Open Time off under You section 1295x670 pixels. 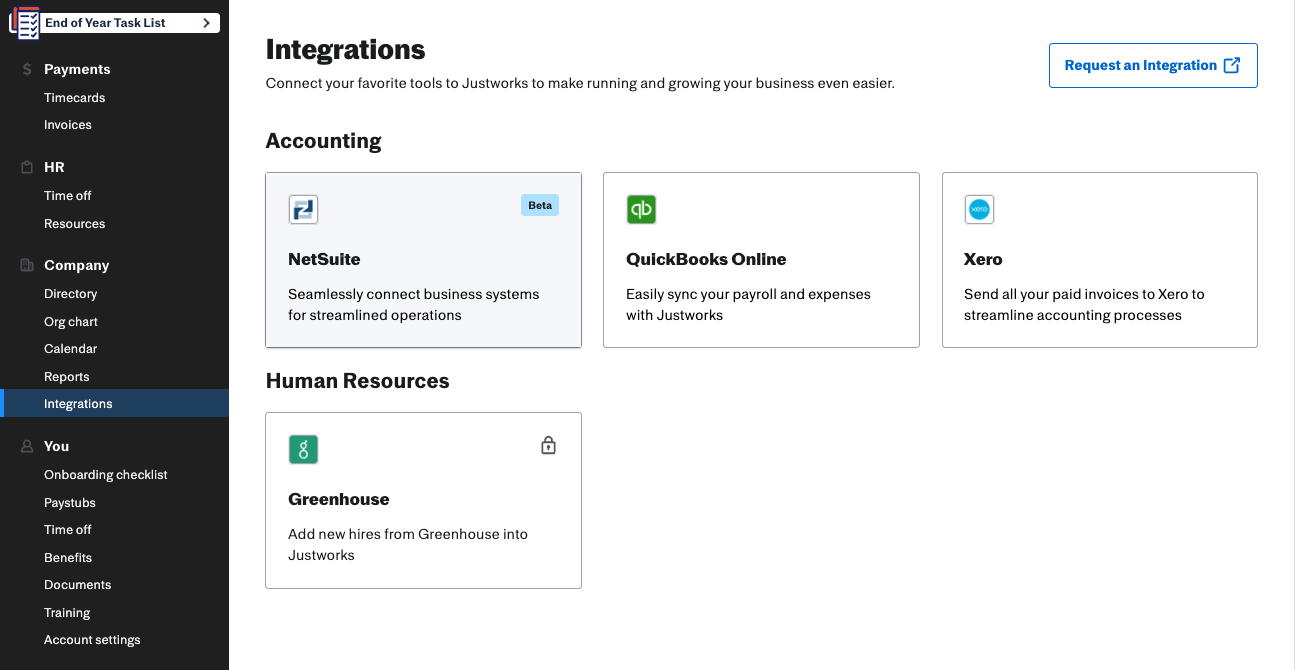coord(68,530)
